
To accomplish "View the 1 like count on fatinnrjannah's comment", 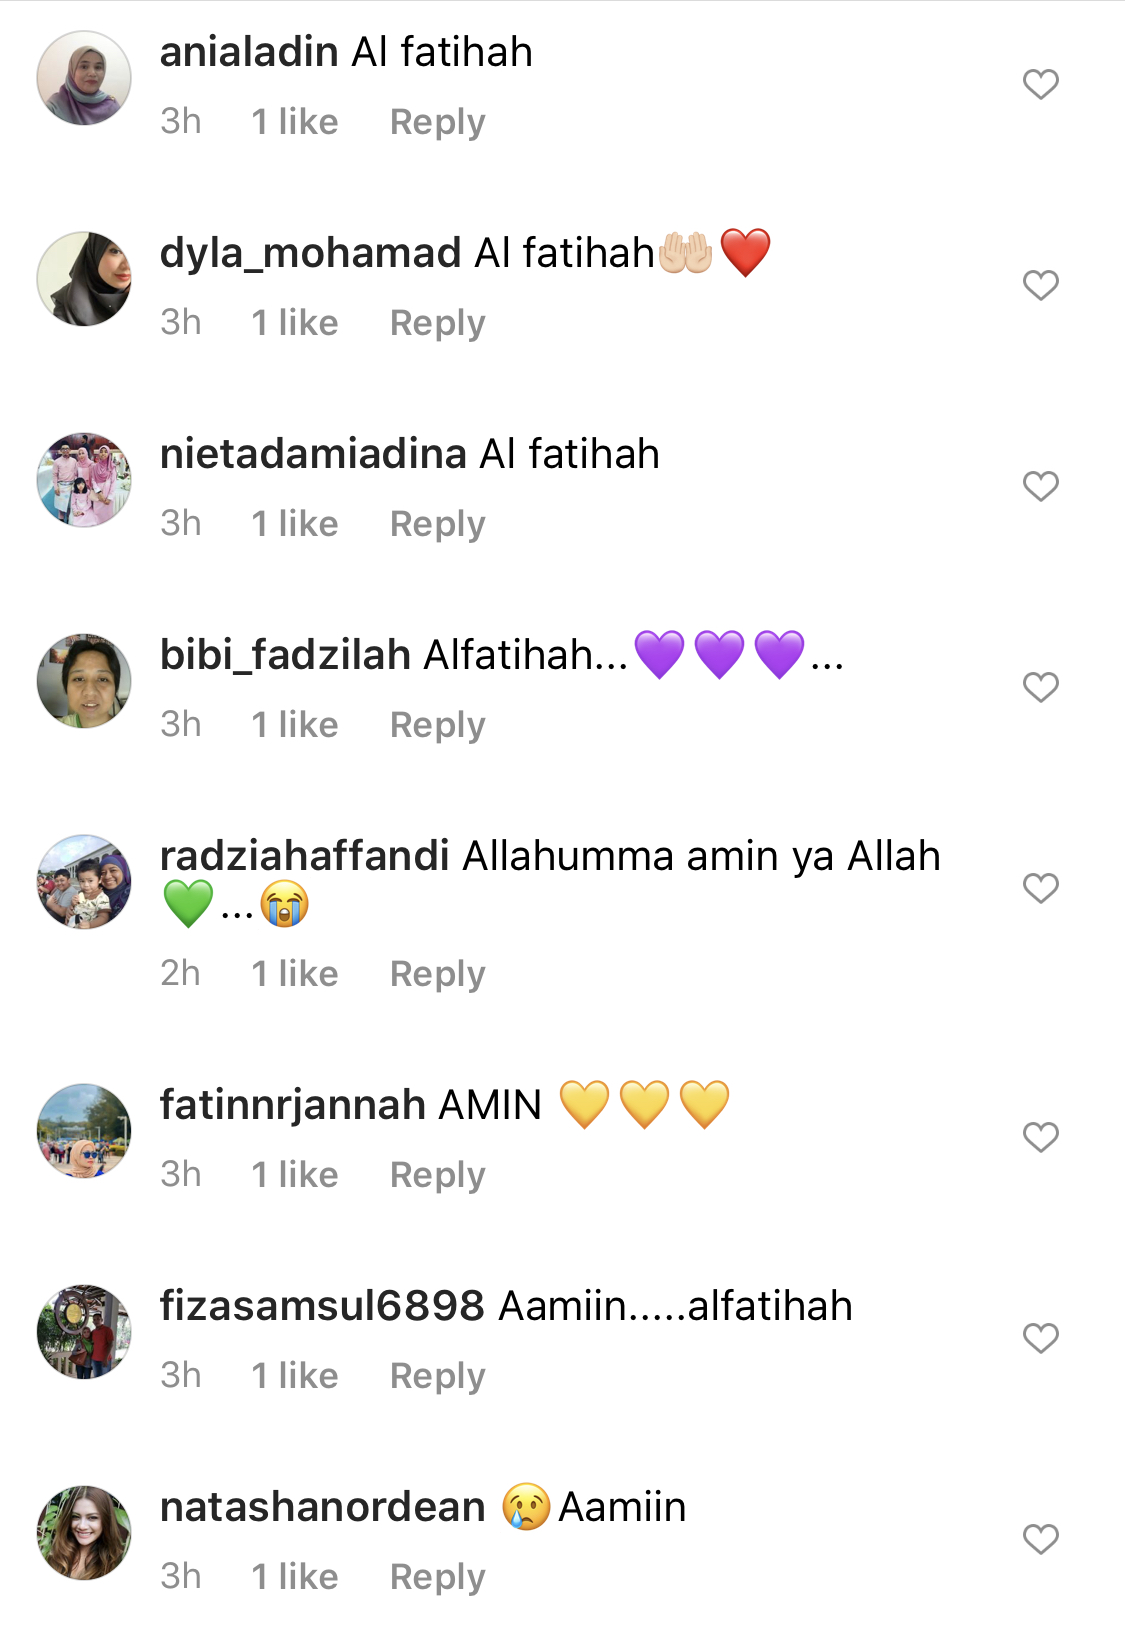I will (294, 1175).
